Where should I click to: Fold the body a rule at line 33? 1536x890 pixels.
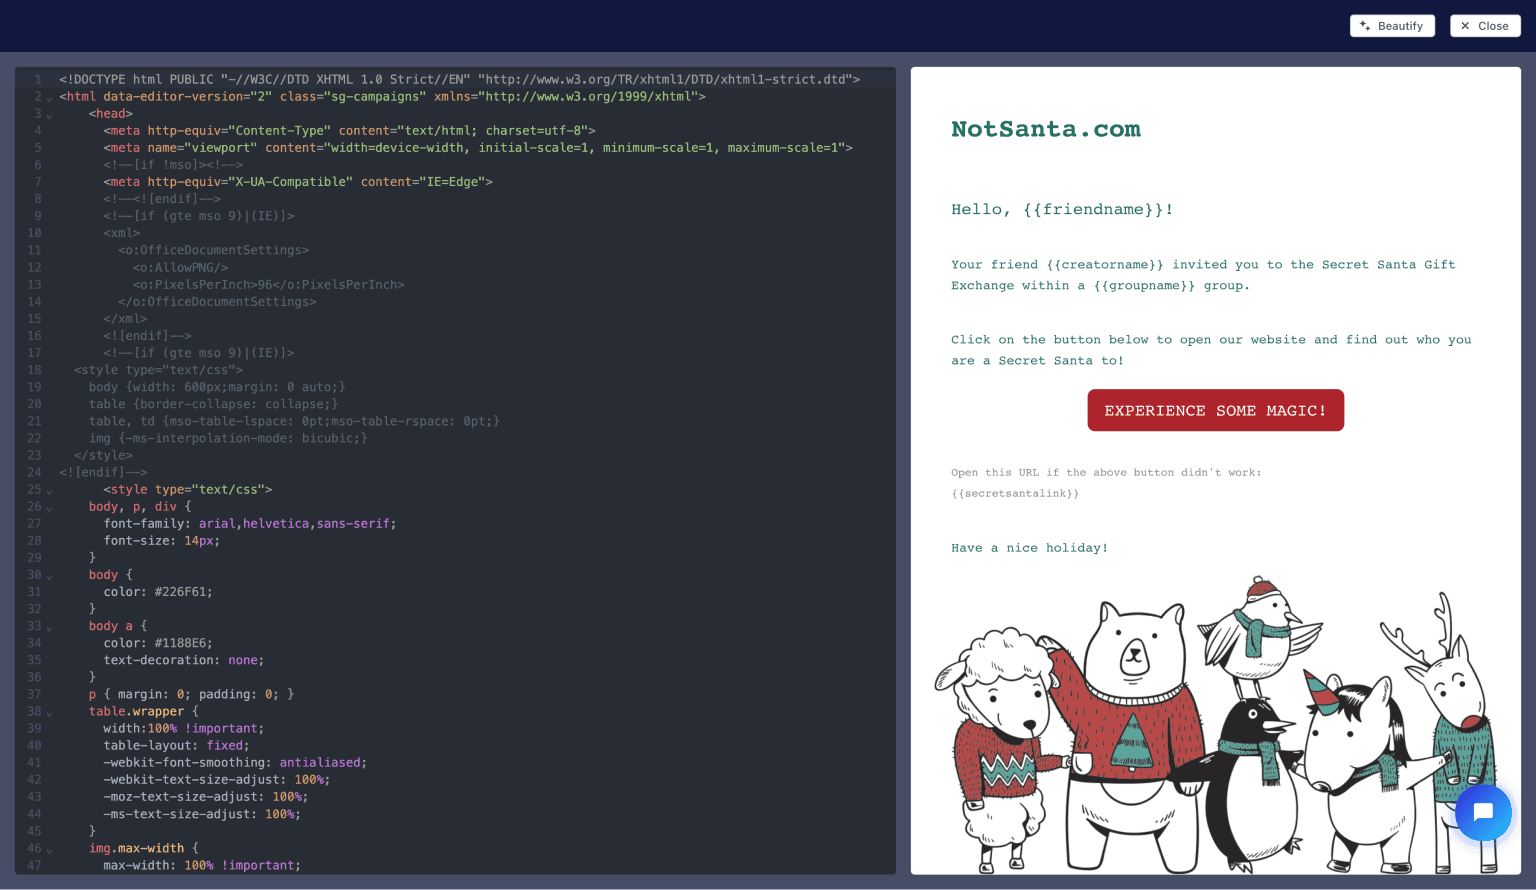[49, 627]
